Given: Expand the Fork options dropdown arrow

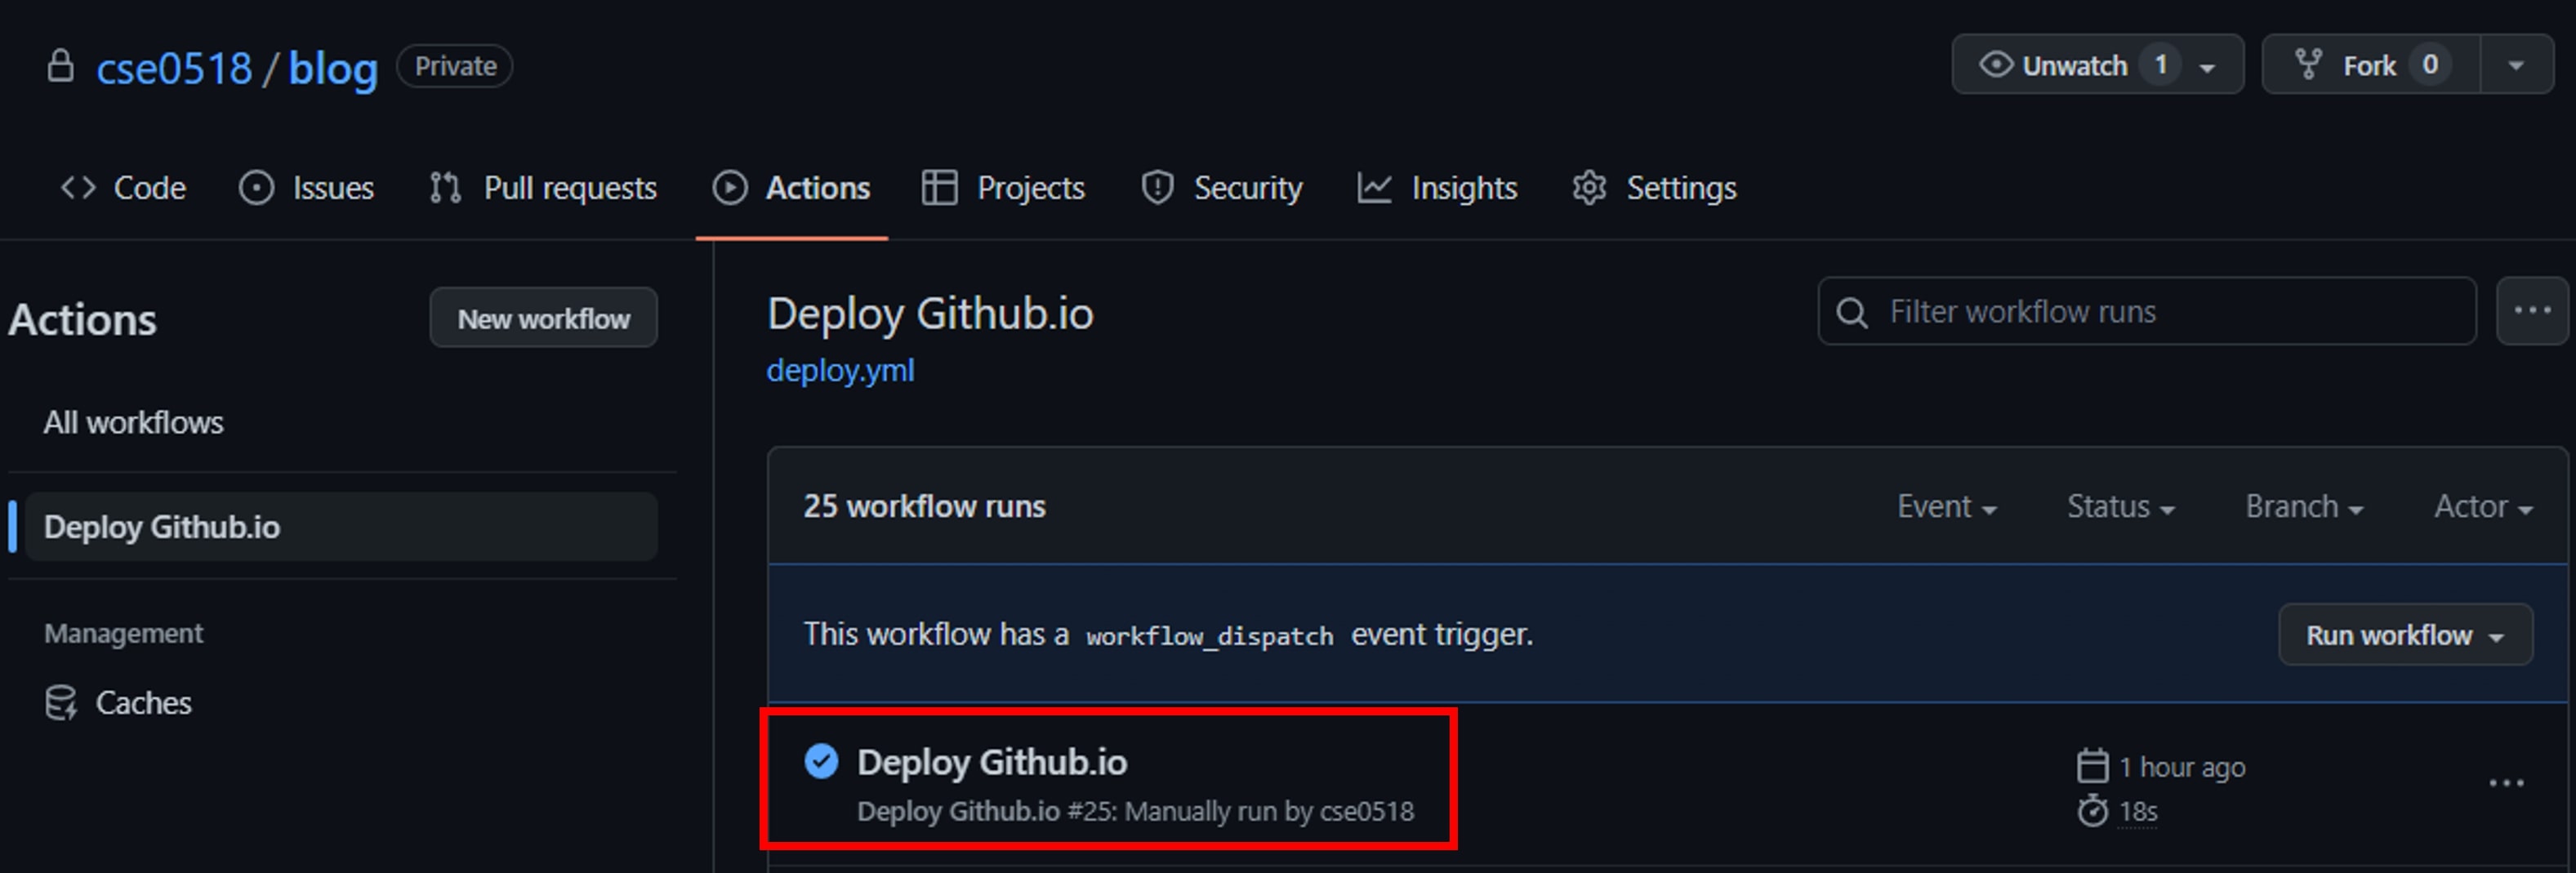Looking at the screenshot, I should coord(2516,65).
